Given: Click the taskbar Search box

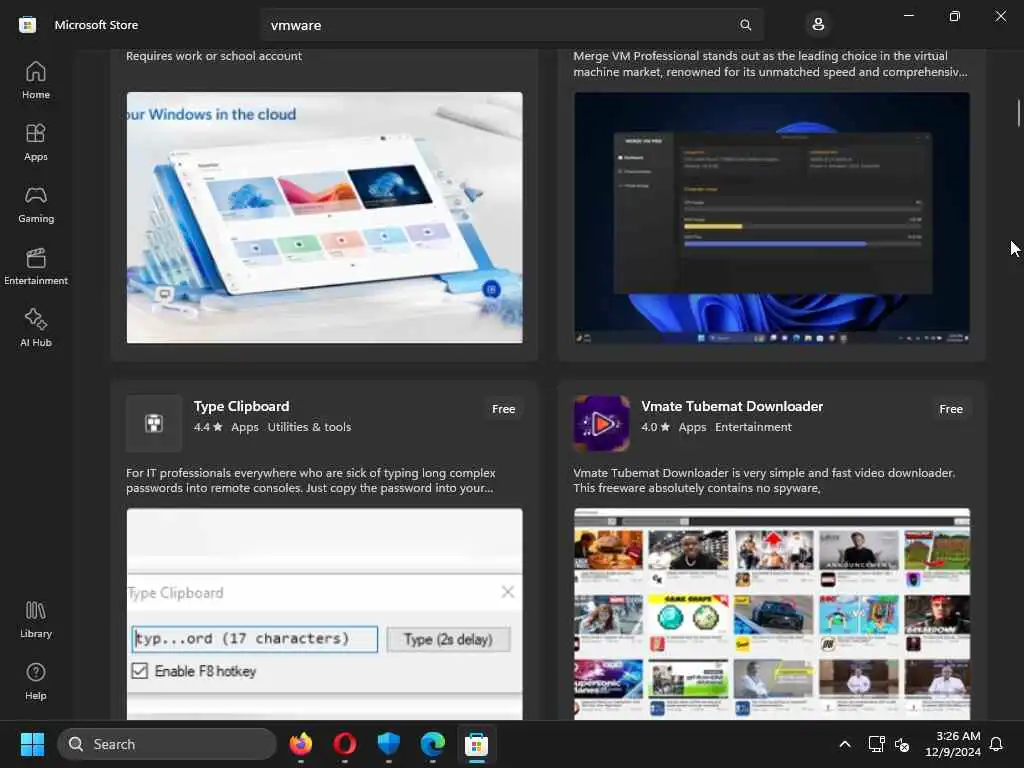Looking at the screenshot, I should pos(167,744).
